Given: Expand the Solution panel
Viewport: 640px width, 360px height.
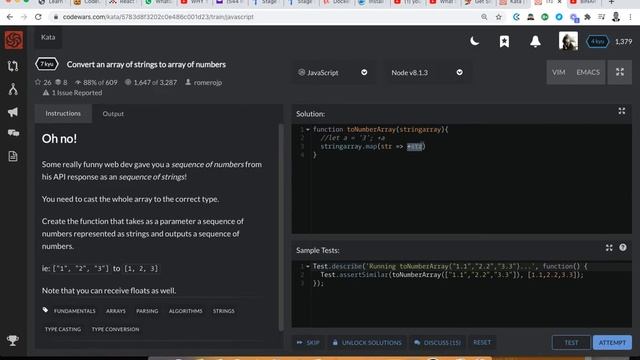Looking at the screenshot, I should (622, 111).
